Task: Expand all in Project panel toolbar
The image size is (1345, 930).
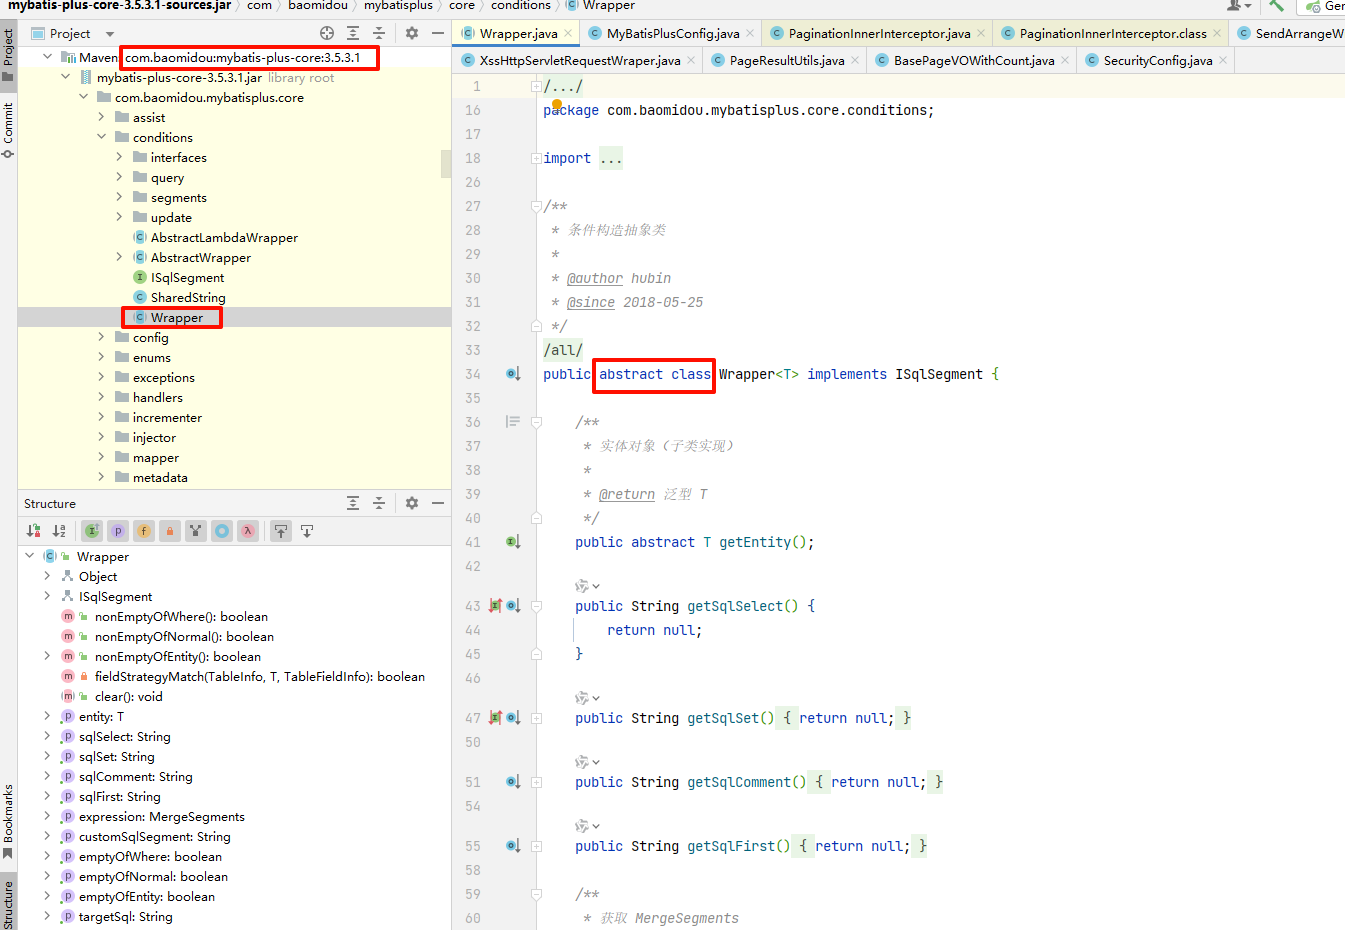Action: [353, 33]
